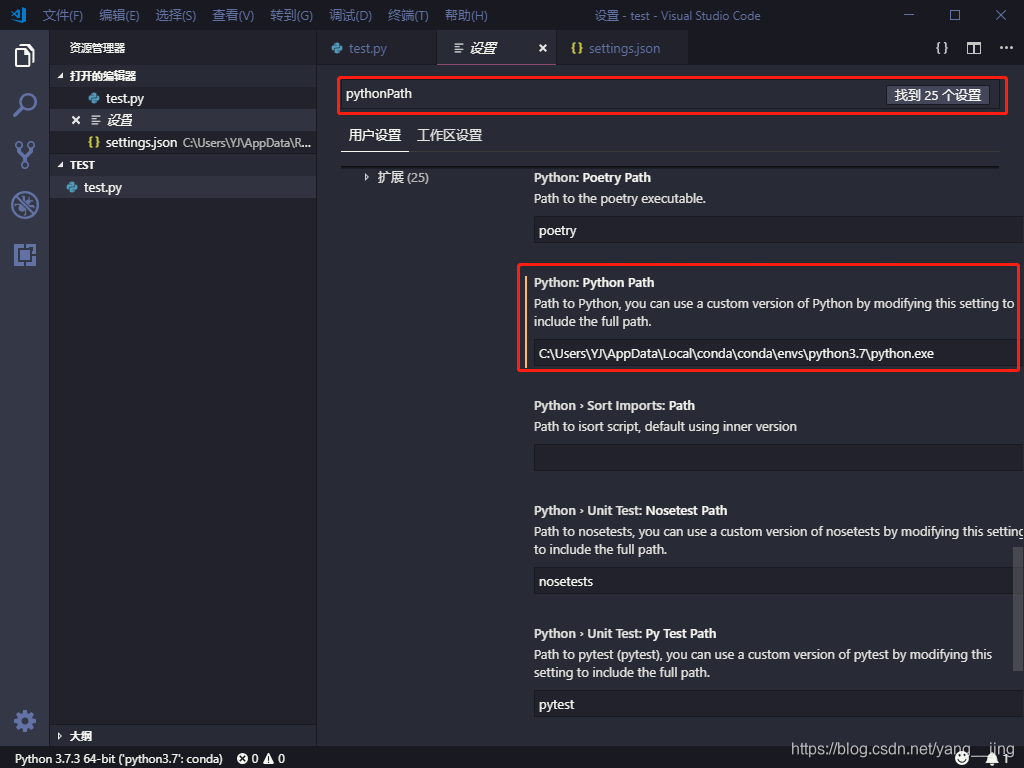Click the Python Path input field
The width and height of the screenshot is (1024, 768).
click(x=775, y=353)
